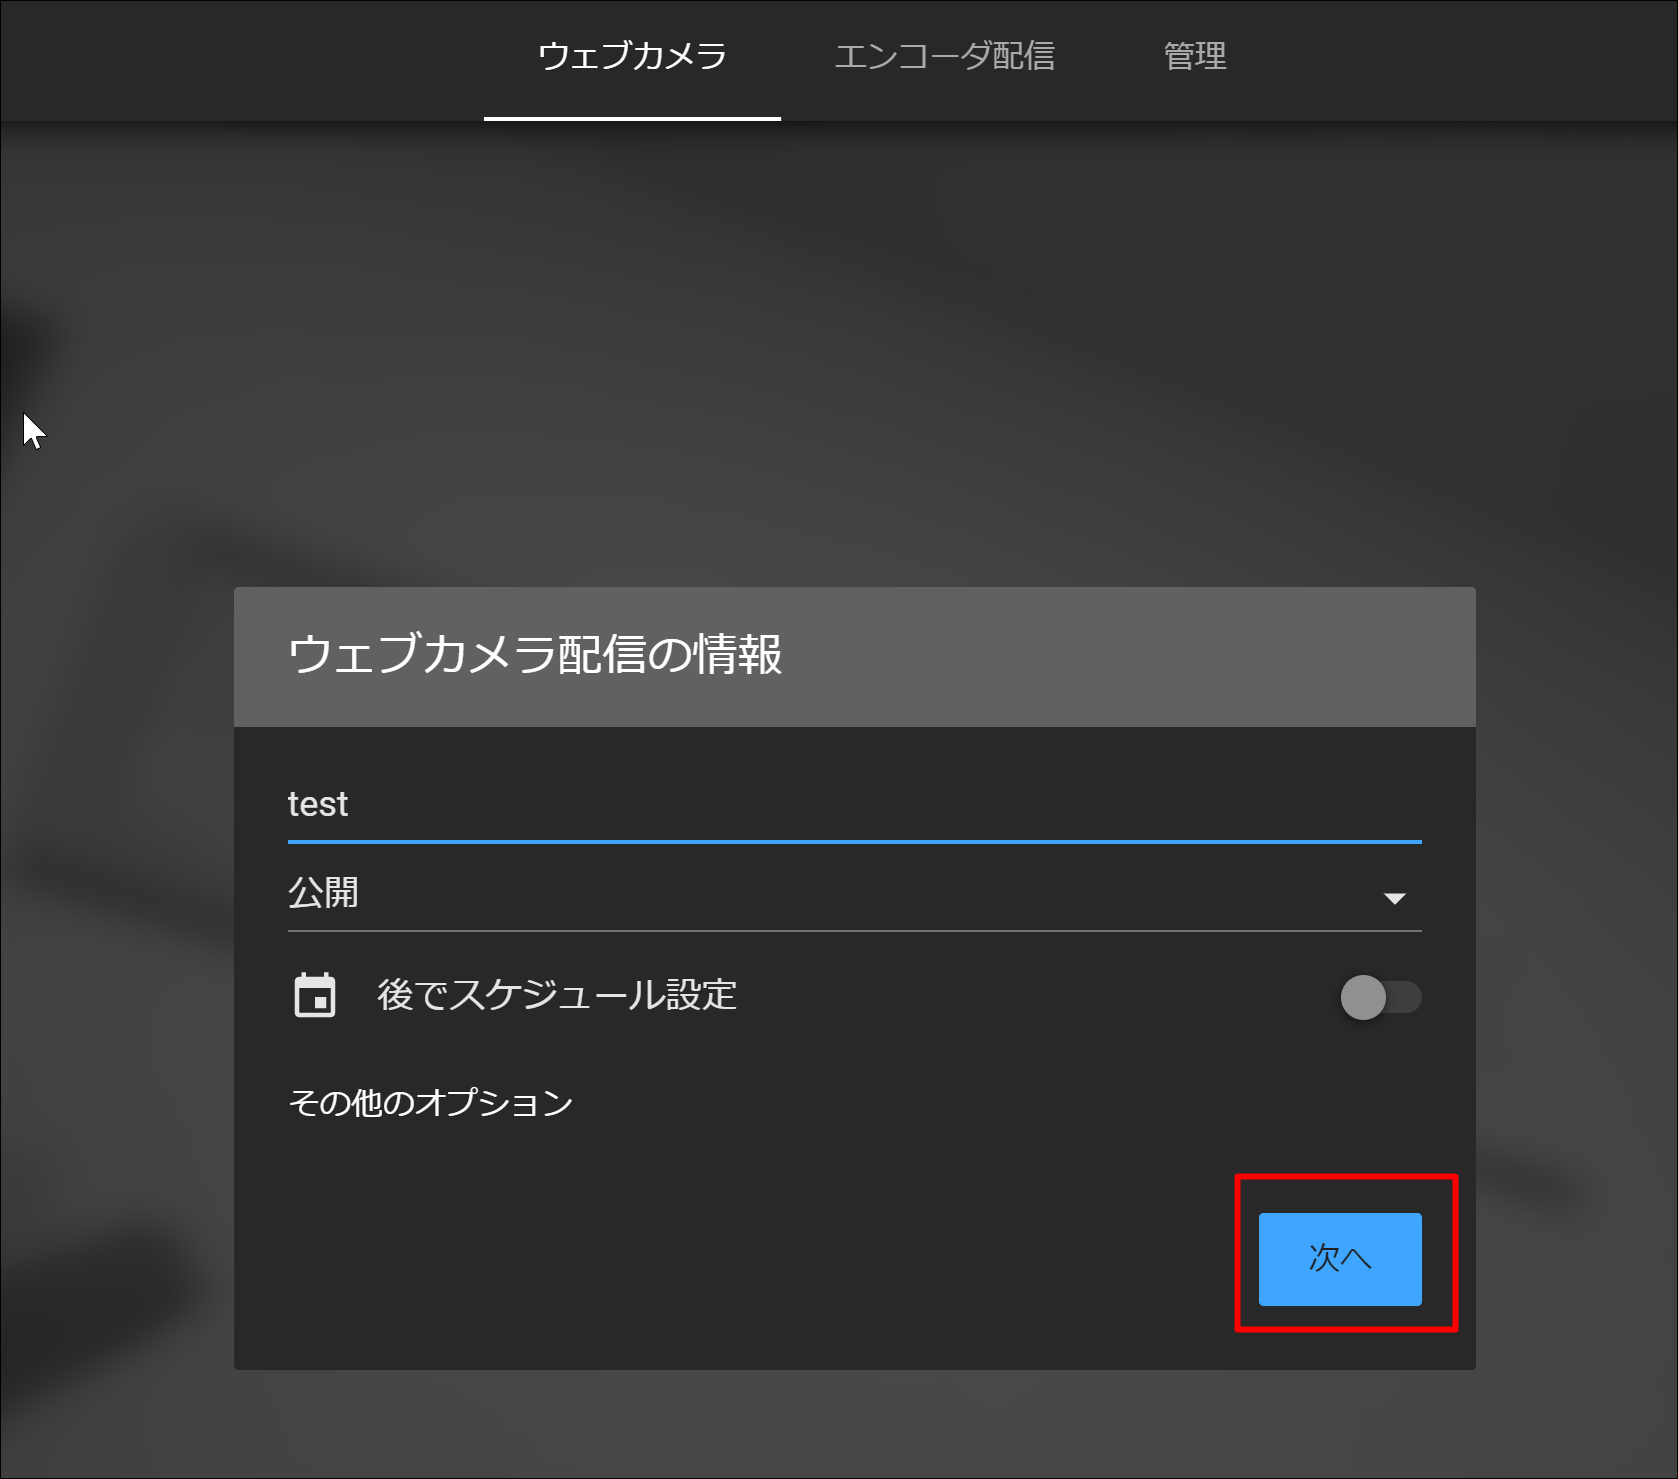
Task: Go to the 管理 tab
Action: tap(1195, 57)
